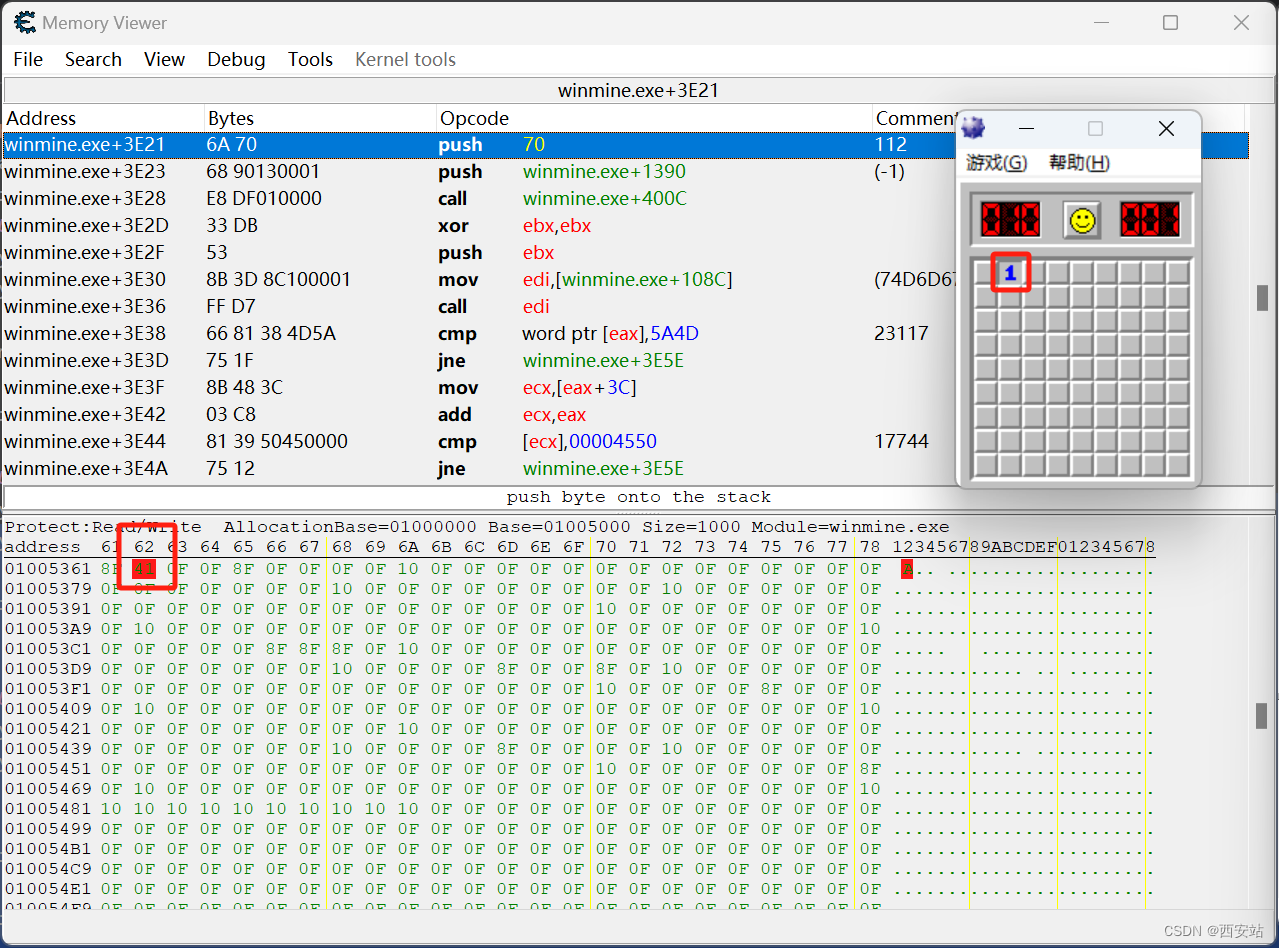This screenshot has height=948, width=1279.
Task: Minimize the Minesweeper window
Action: (x=1026, y=128)
